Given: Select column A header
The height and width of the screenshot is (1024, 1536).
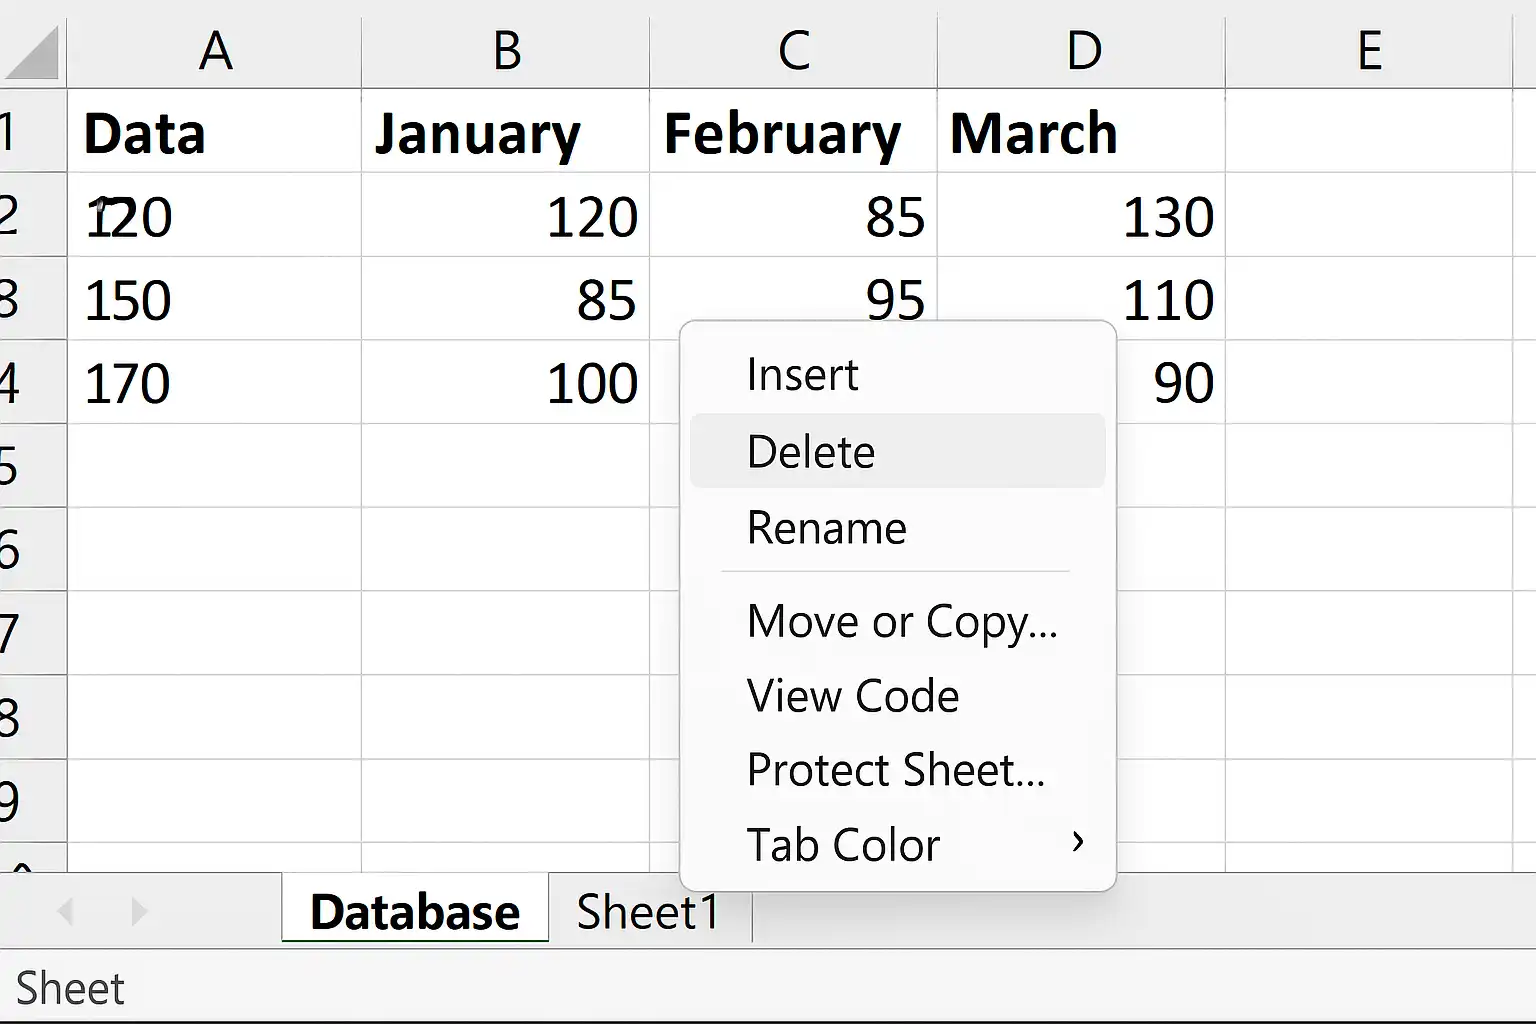Looking at the screenshot, I should [x=215, y=50].
